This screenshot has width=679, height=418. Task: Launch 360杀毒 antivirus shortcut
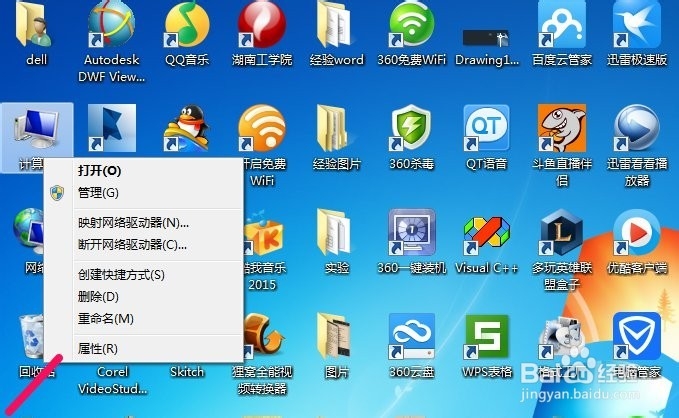click(x=411, y=128)
